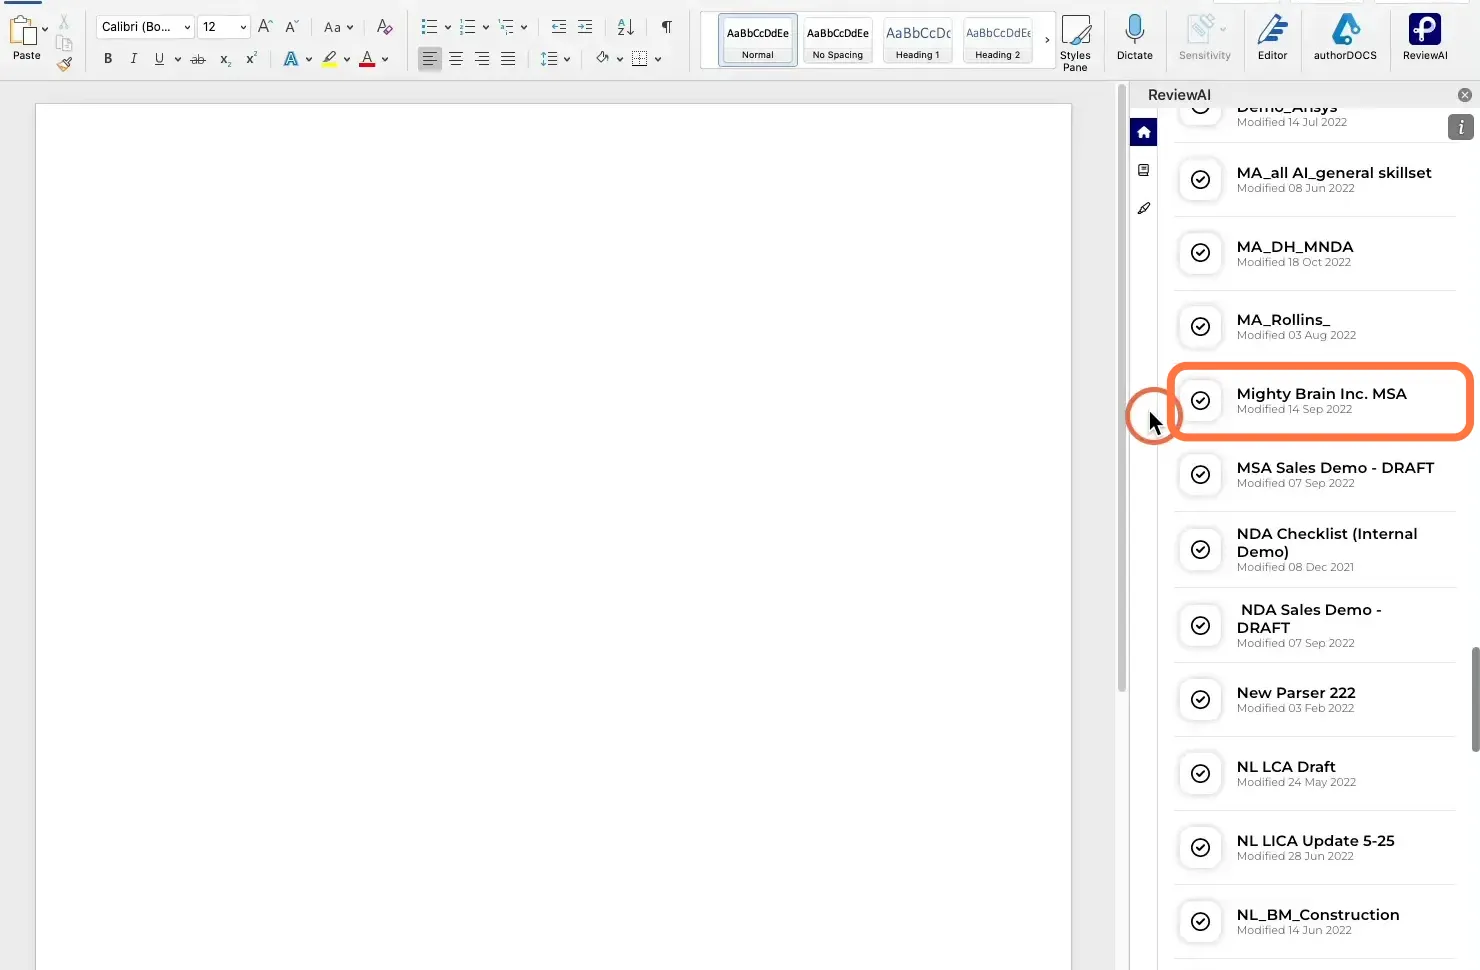Open the ReviewAI add-in button

(x=1424, y=38)
